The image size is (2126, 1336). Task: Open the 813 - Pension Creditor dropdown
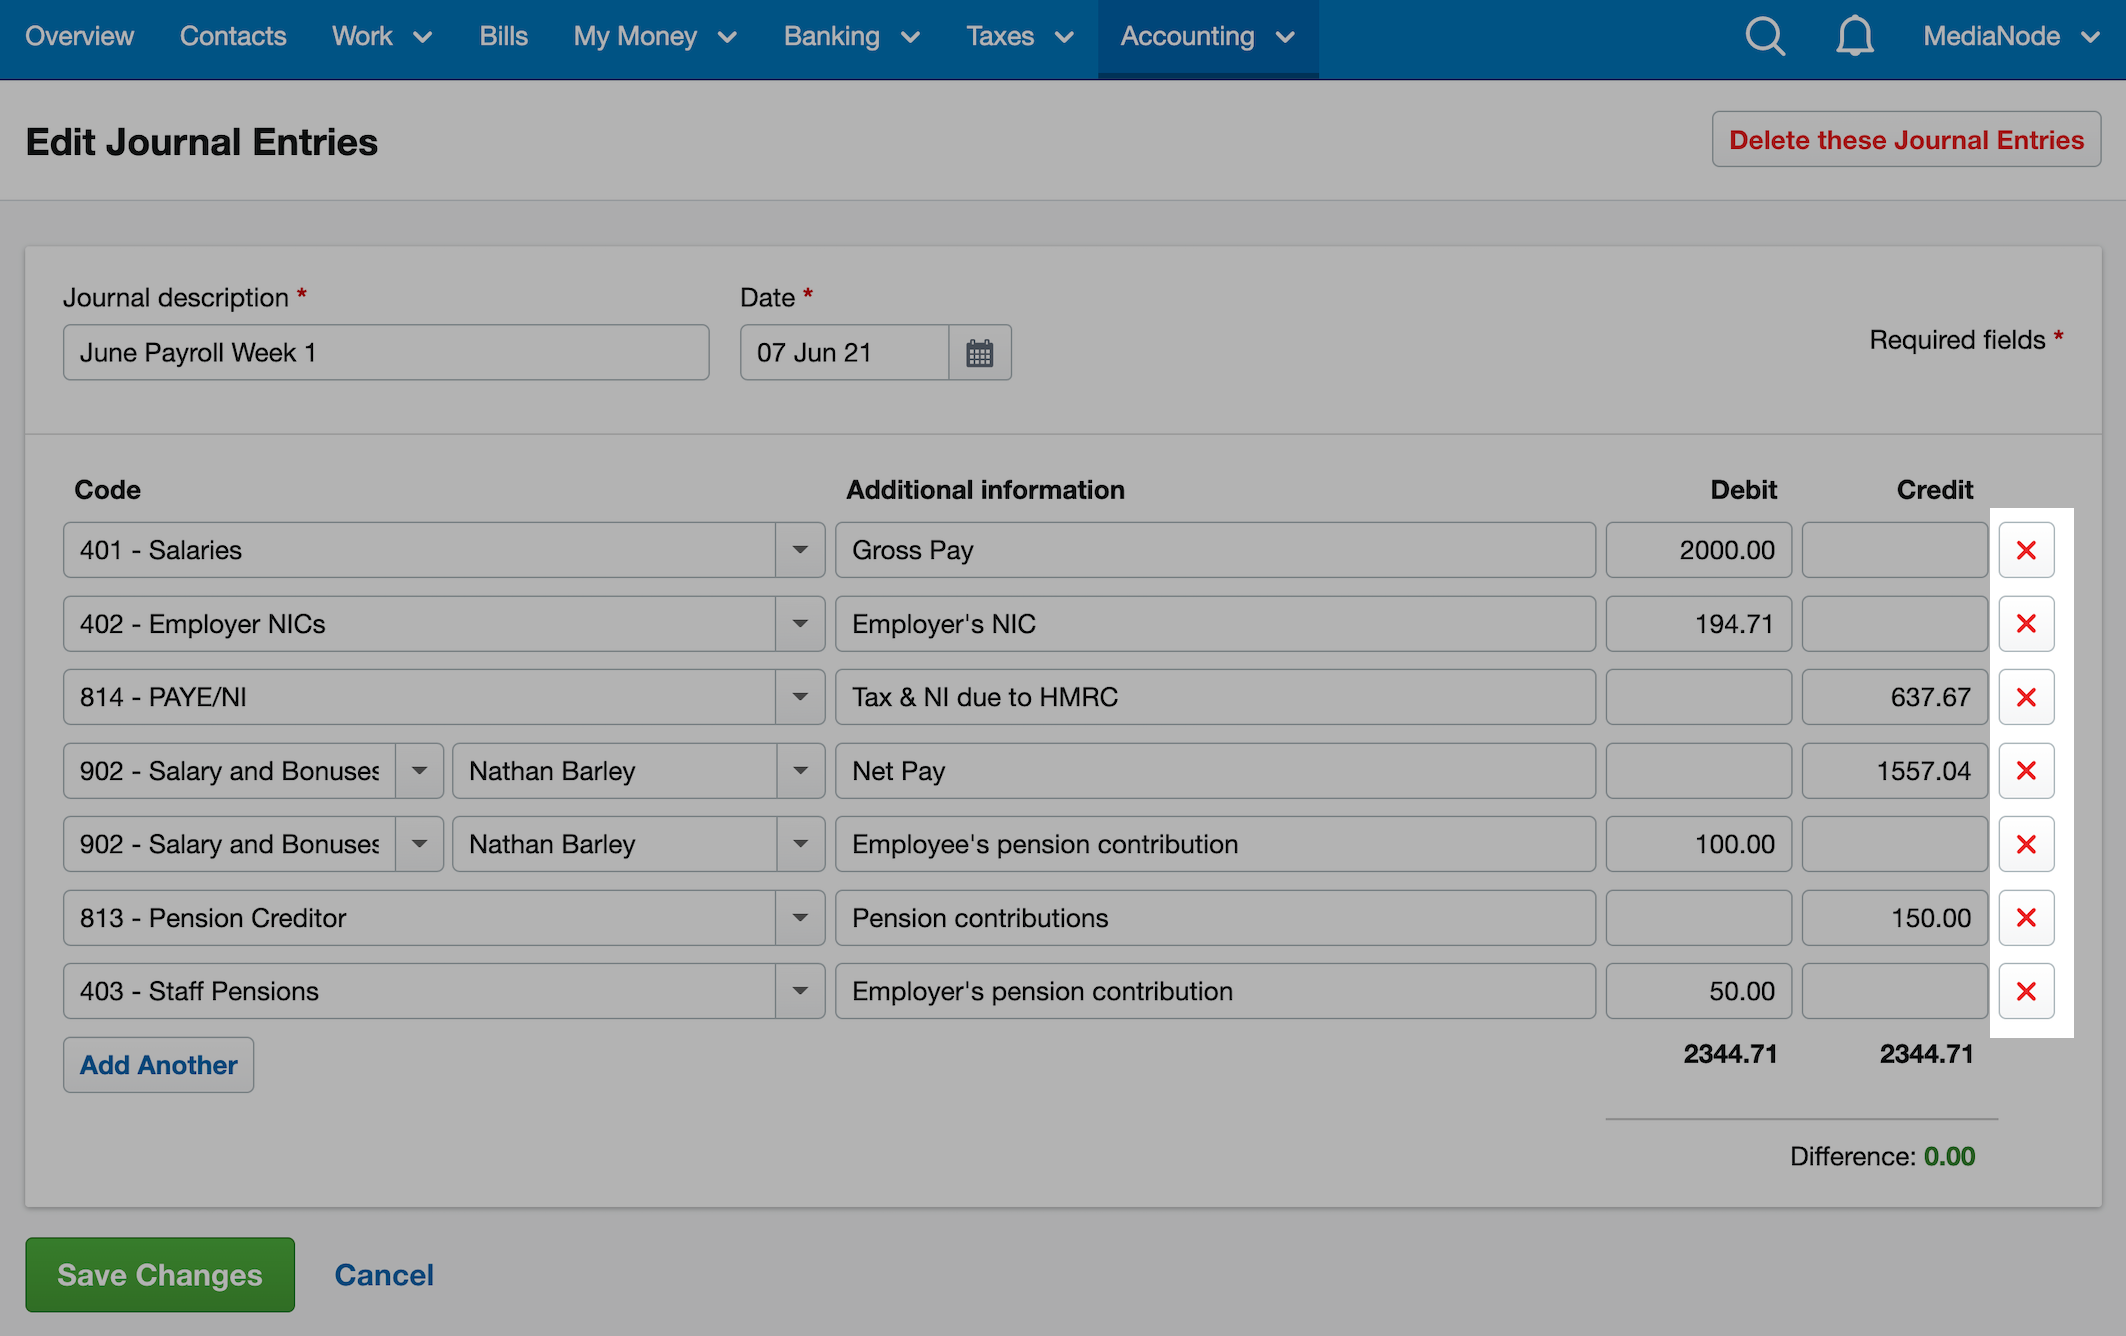[x=800, y=918]
